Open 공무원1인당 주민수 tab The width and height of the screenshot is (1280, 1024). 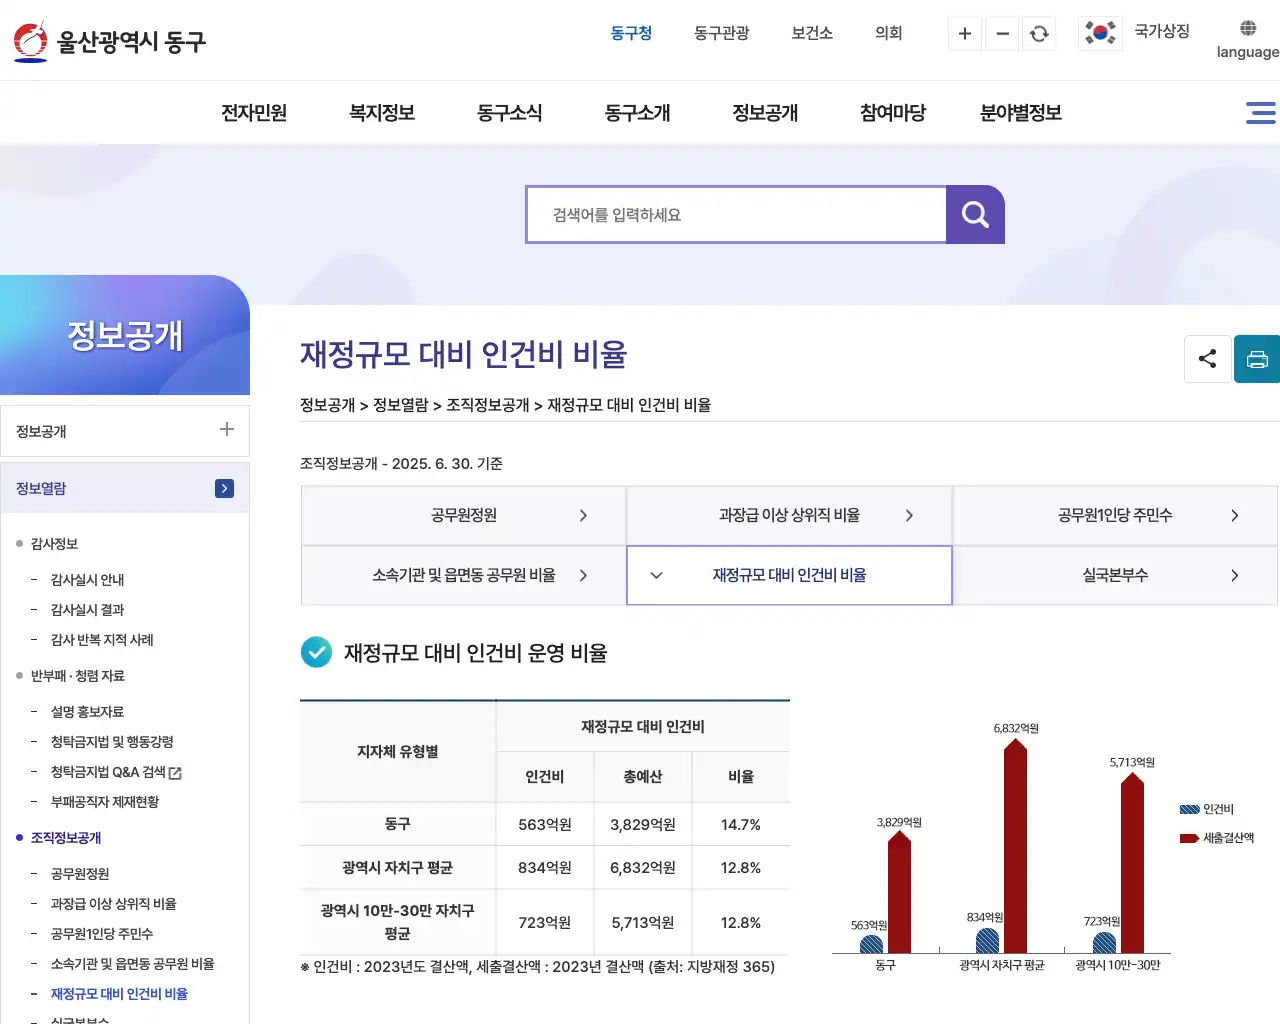(x=1115, y=515)
